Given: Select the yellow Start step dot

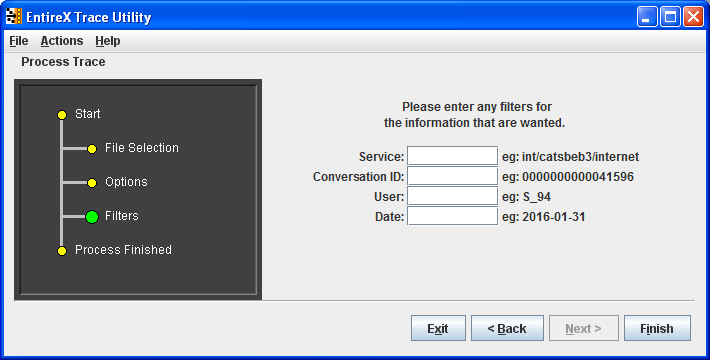Looking at the screenshot, I should (x=62, y=115).
